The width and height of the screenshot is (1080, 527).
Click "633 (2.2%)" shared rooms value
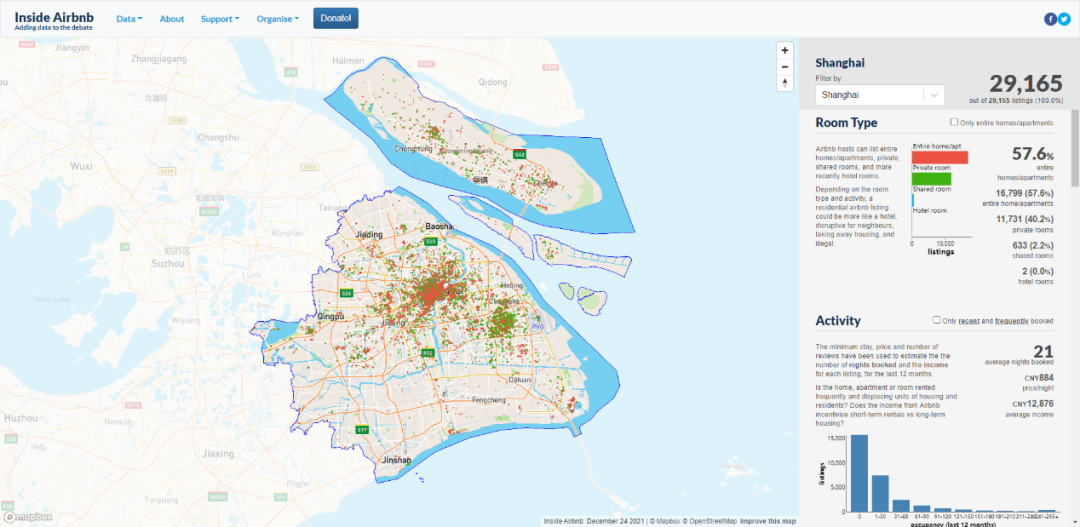(1031, 246)
